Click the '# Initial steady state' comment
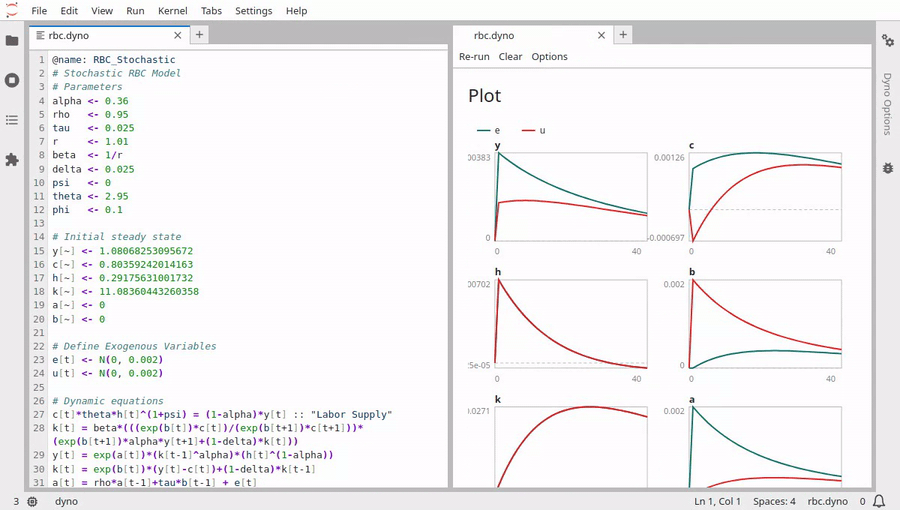Viewport: 900px width, 510px height. click(117, 237)
